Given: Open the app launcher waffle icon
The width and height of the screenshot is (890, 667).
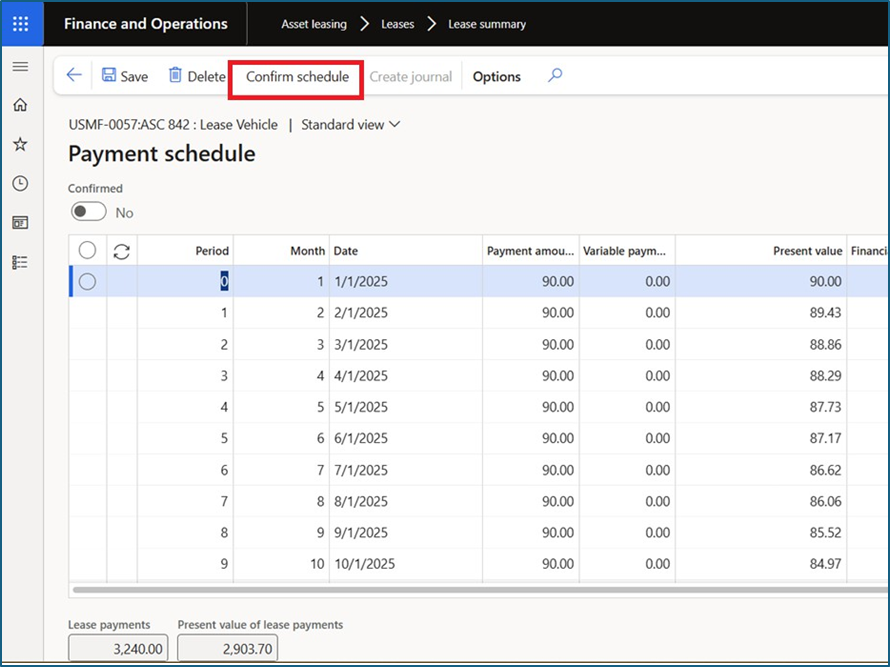Looking at the screenshot, I should pos(21,23).
